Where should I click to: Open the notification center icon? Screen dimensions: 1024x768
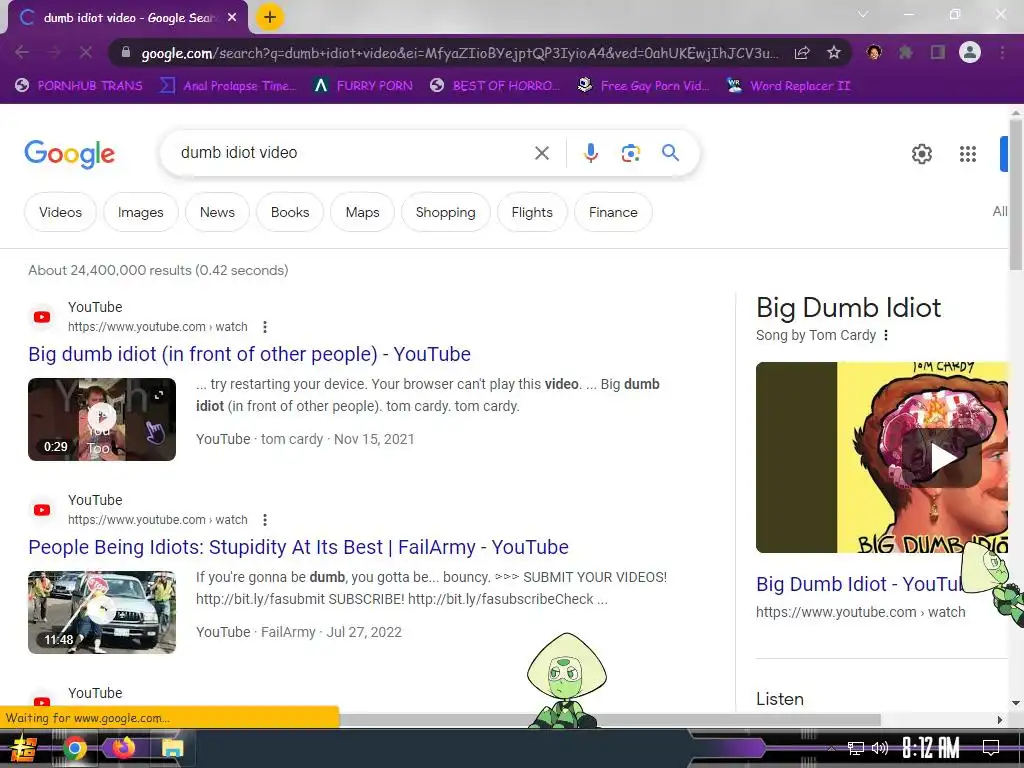[991, 748]
